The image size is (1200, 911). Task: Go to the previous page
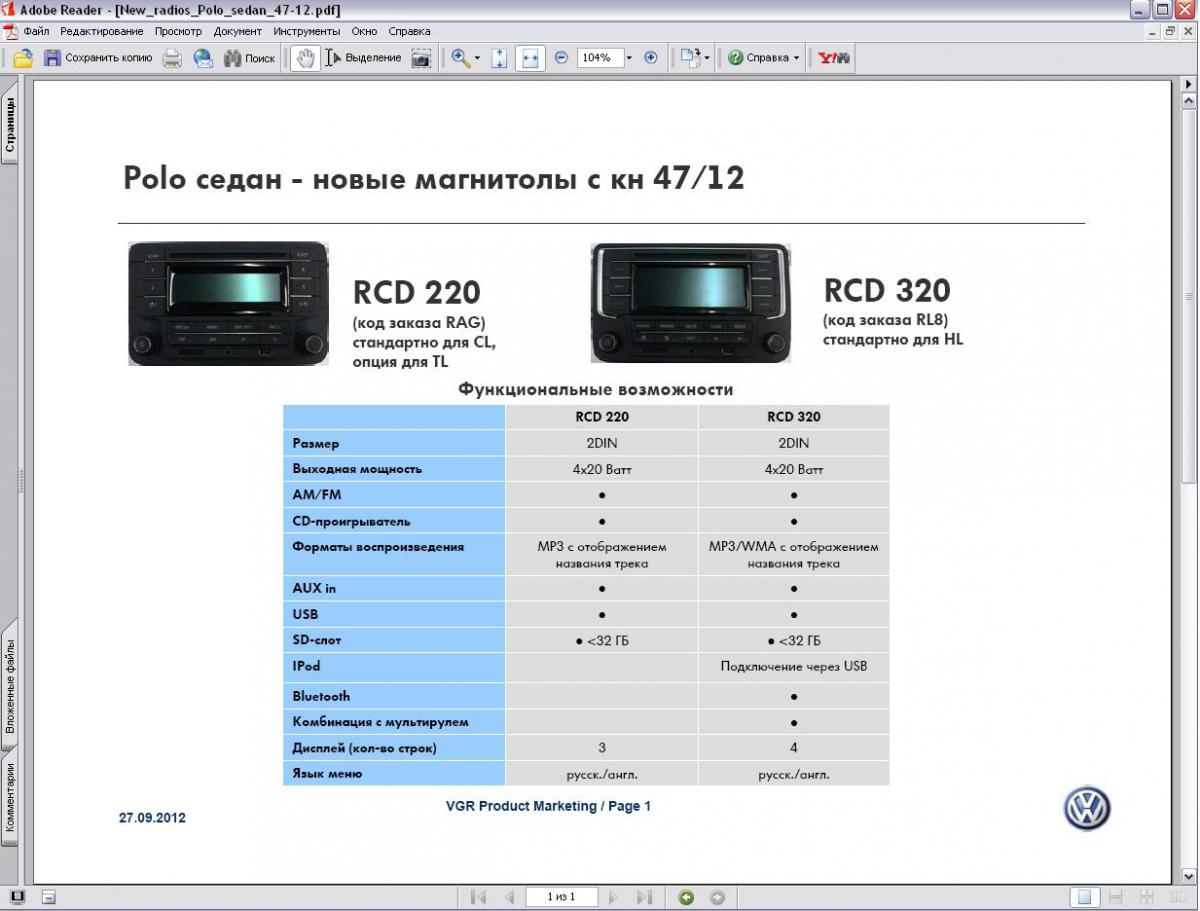(x=509, y=897)
